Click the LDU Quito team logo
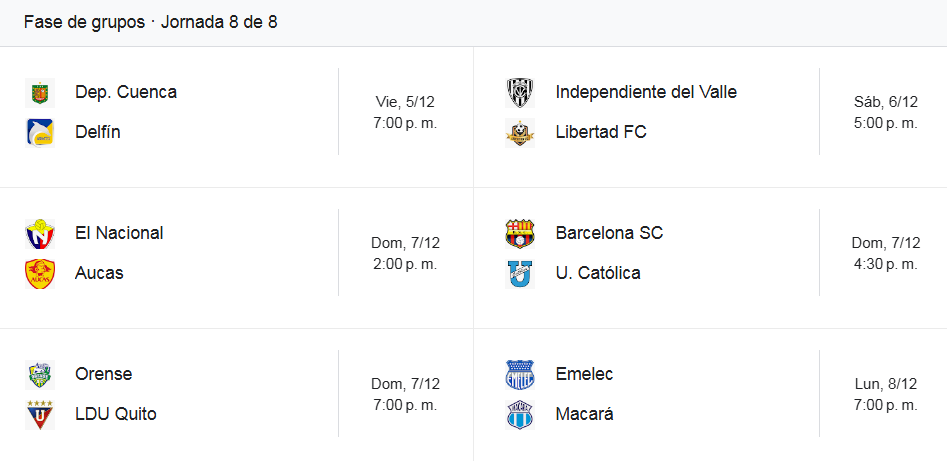This screenshot has height=461, width=947. point(40,414)
